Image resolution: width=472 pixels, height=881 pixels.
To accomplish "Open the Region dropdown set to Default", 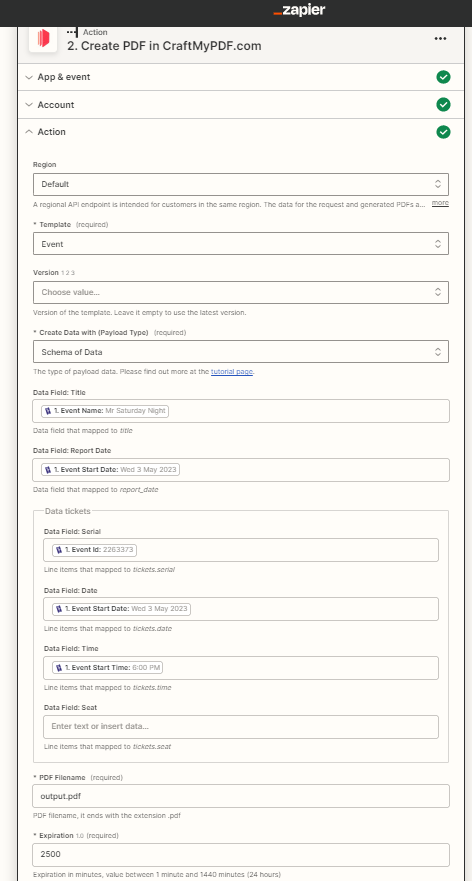I will coord(240,184).
